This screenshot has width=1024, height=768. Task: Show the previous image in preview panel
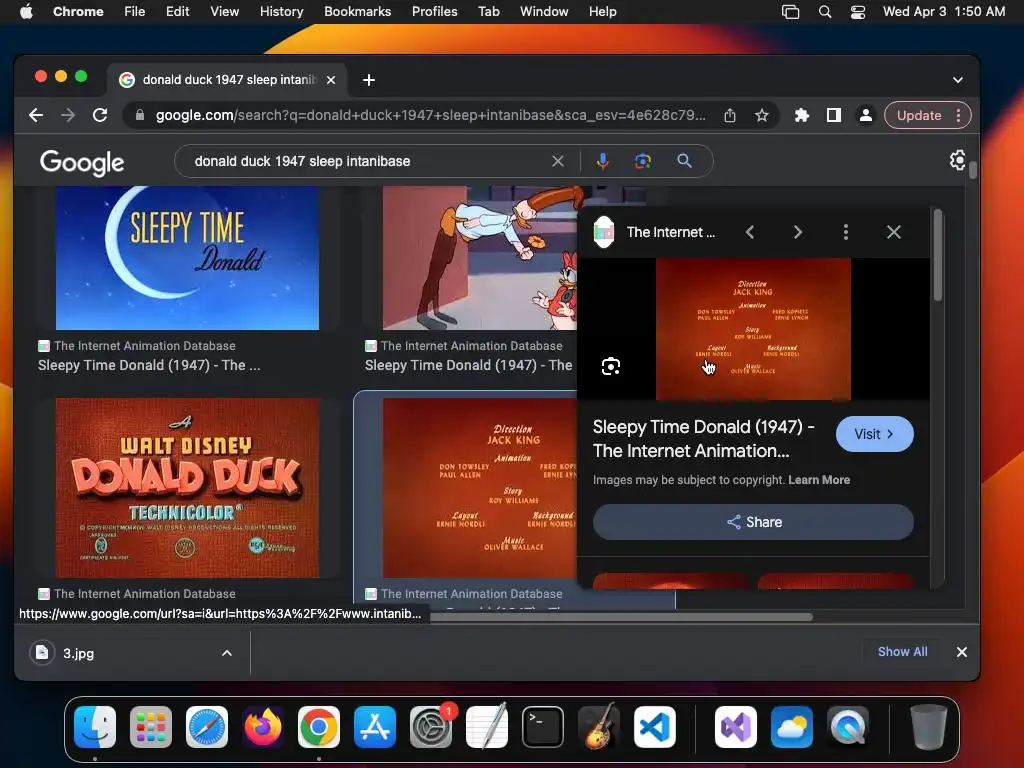750,232
